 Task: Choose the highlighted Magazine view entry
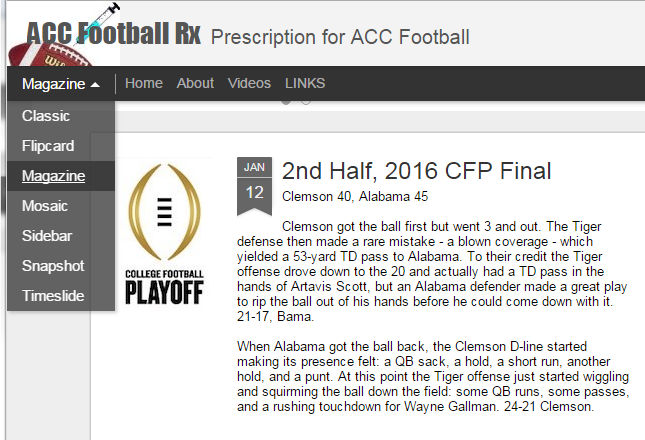53,176
